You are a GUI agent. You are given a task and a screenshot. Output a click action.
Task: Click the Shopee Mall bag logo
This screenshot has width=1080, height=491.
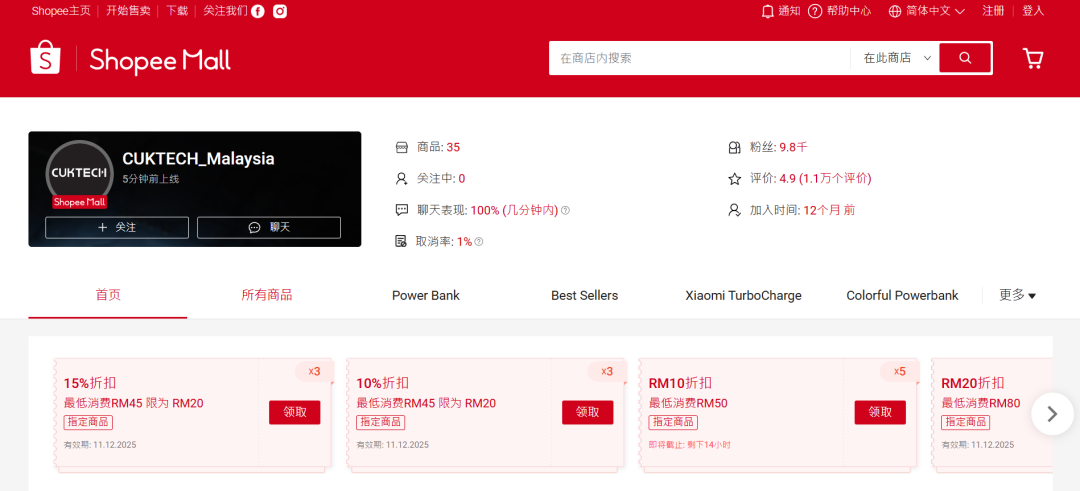(46, 59)
